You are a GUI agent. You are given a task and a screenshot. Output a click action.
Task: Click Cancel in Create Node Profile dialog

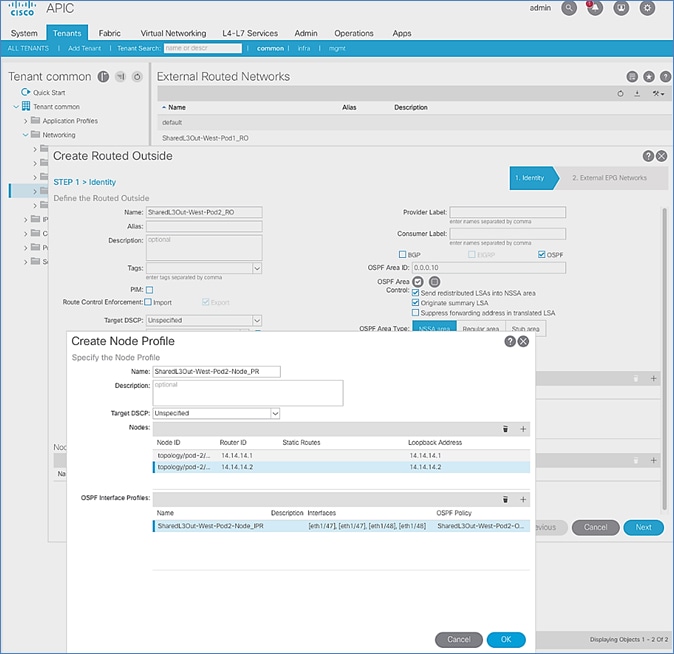459,639
